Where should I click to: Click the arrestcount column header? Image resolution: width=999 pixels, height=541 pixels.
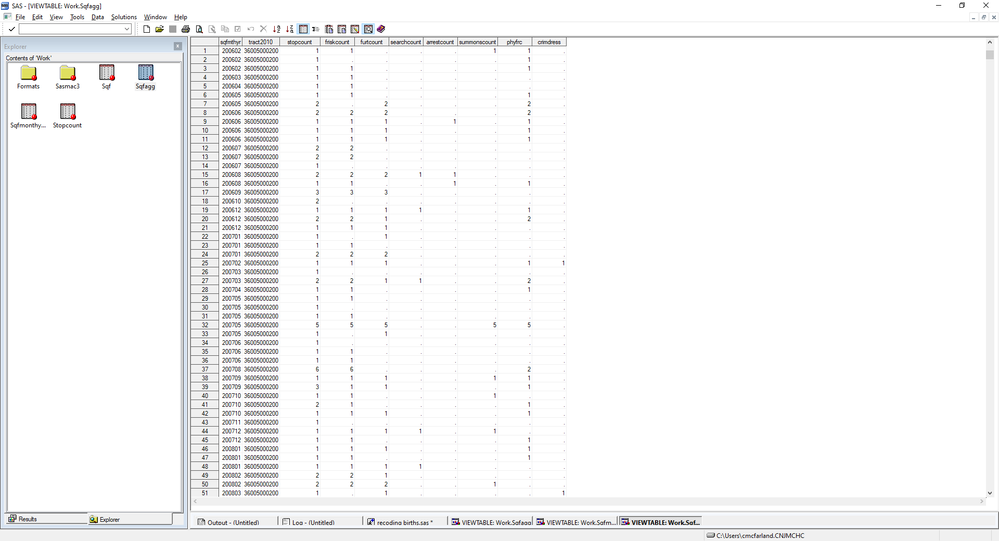440,42
